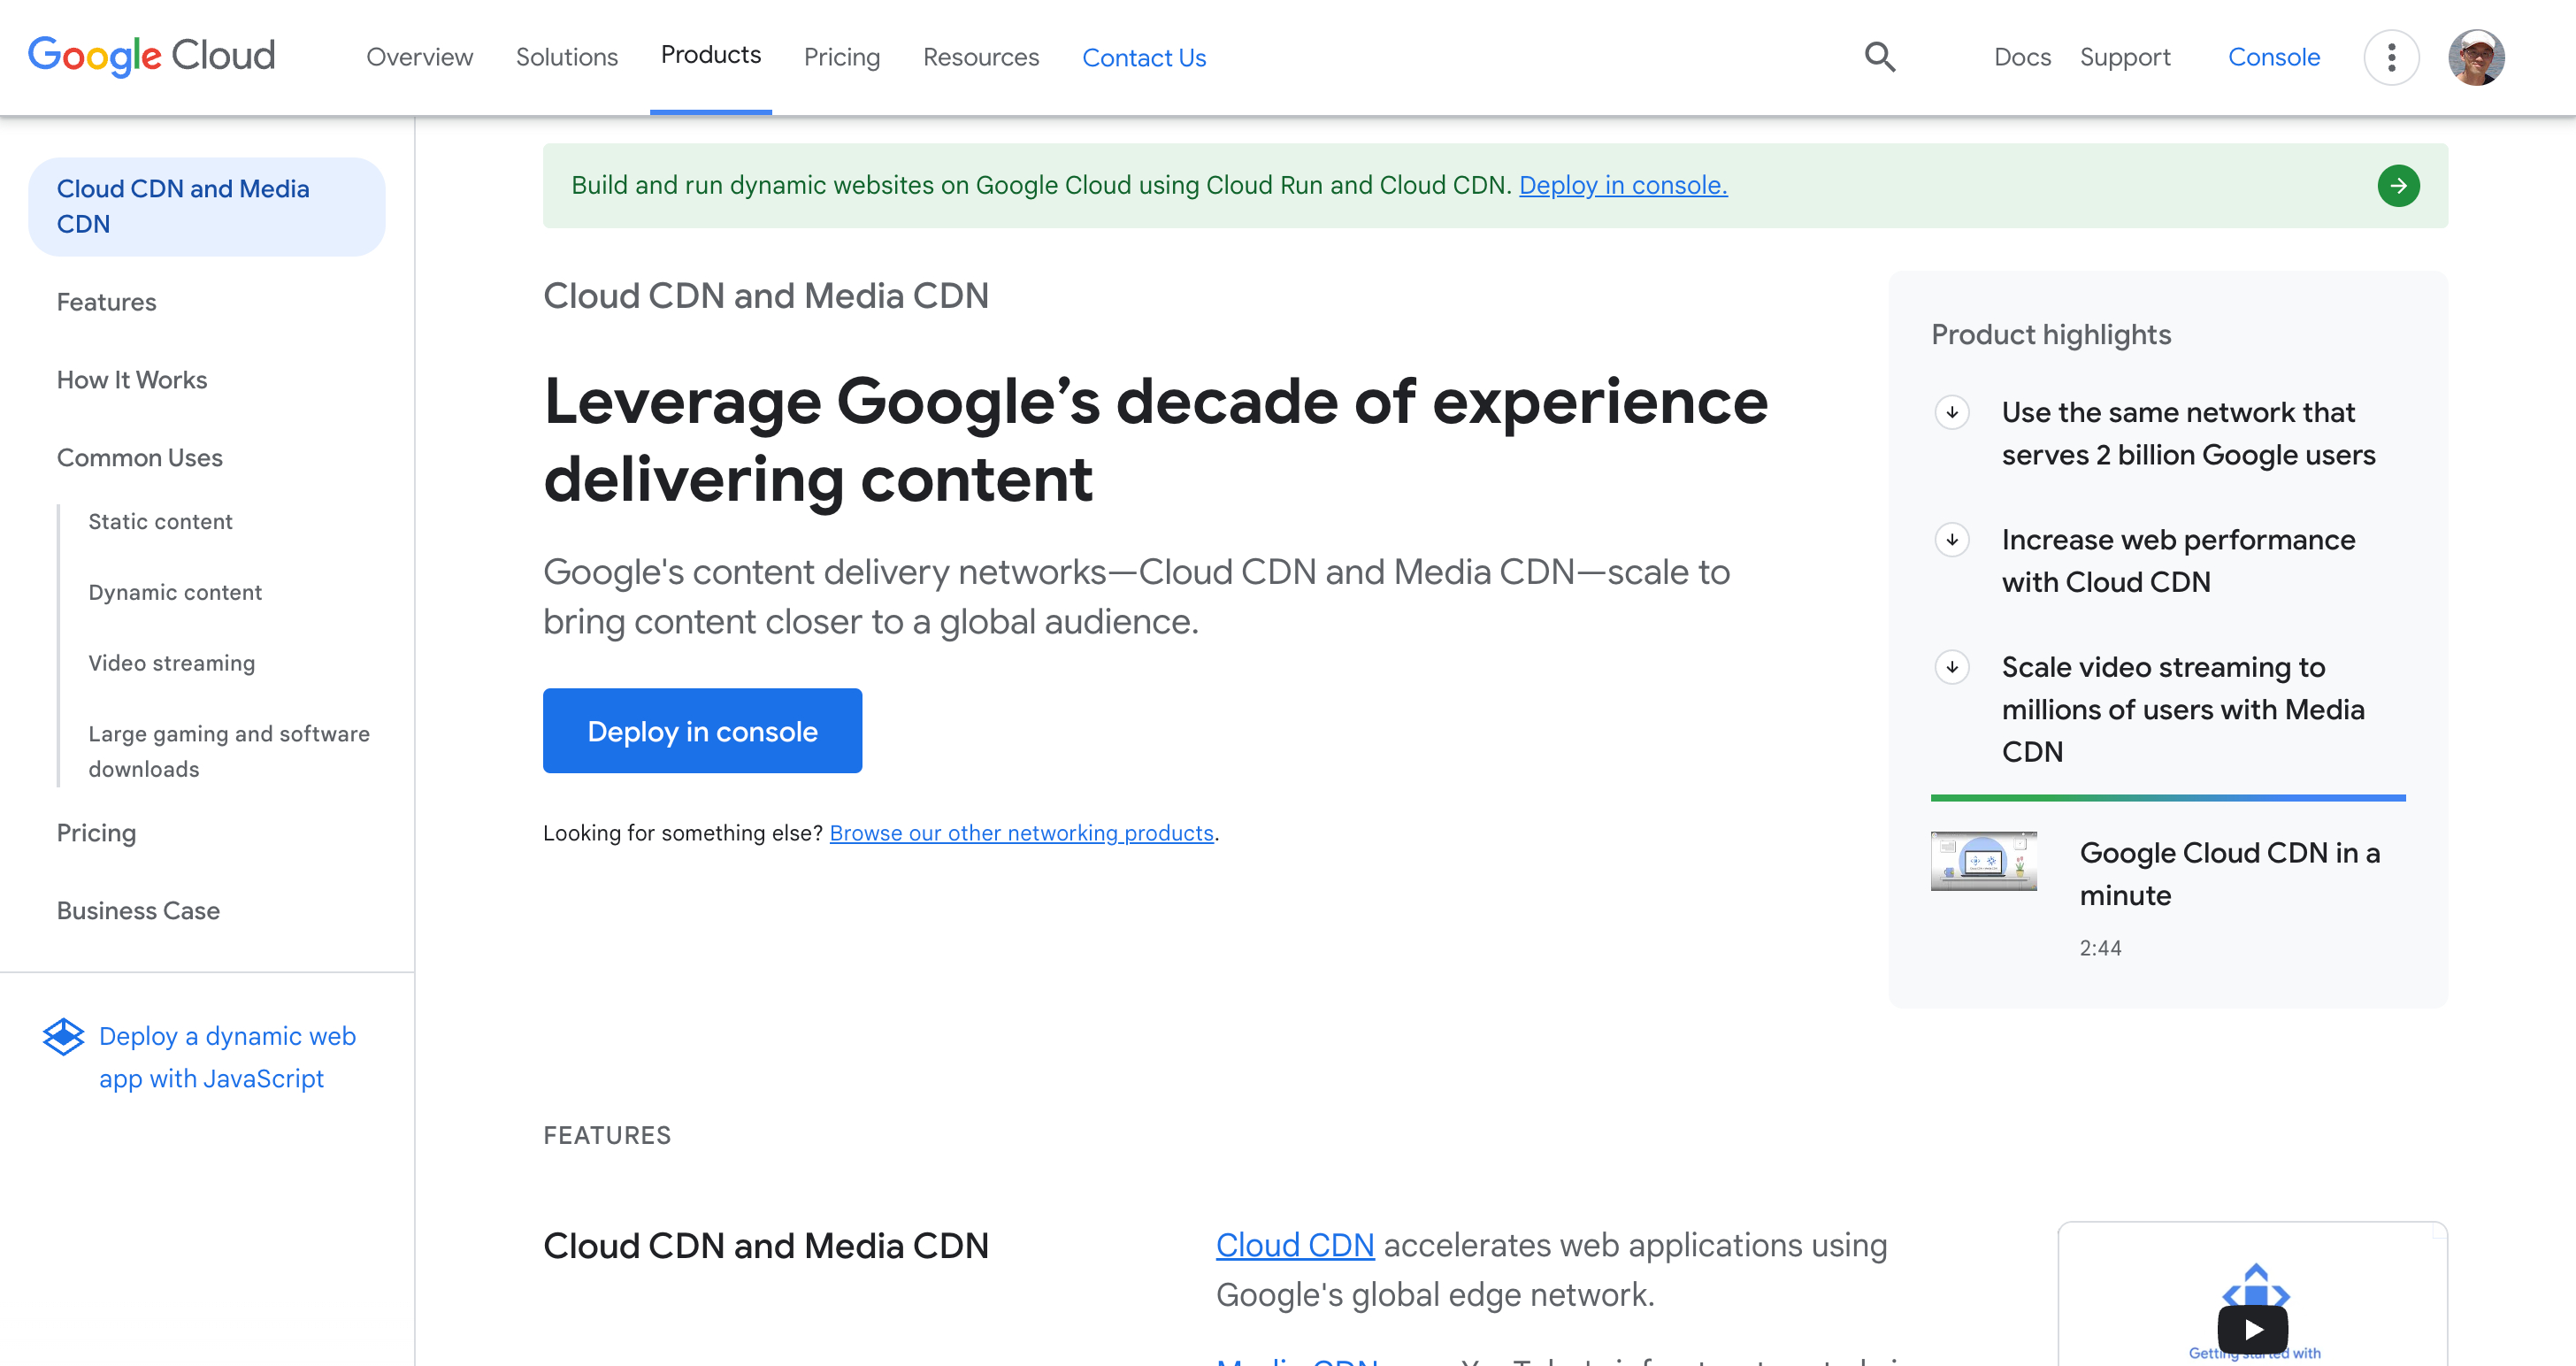2576x1366 pixels.
Task: Click the Contact Us link
Action: tap(1144, 58)
